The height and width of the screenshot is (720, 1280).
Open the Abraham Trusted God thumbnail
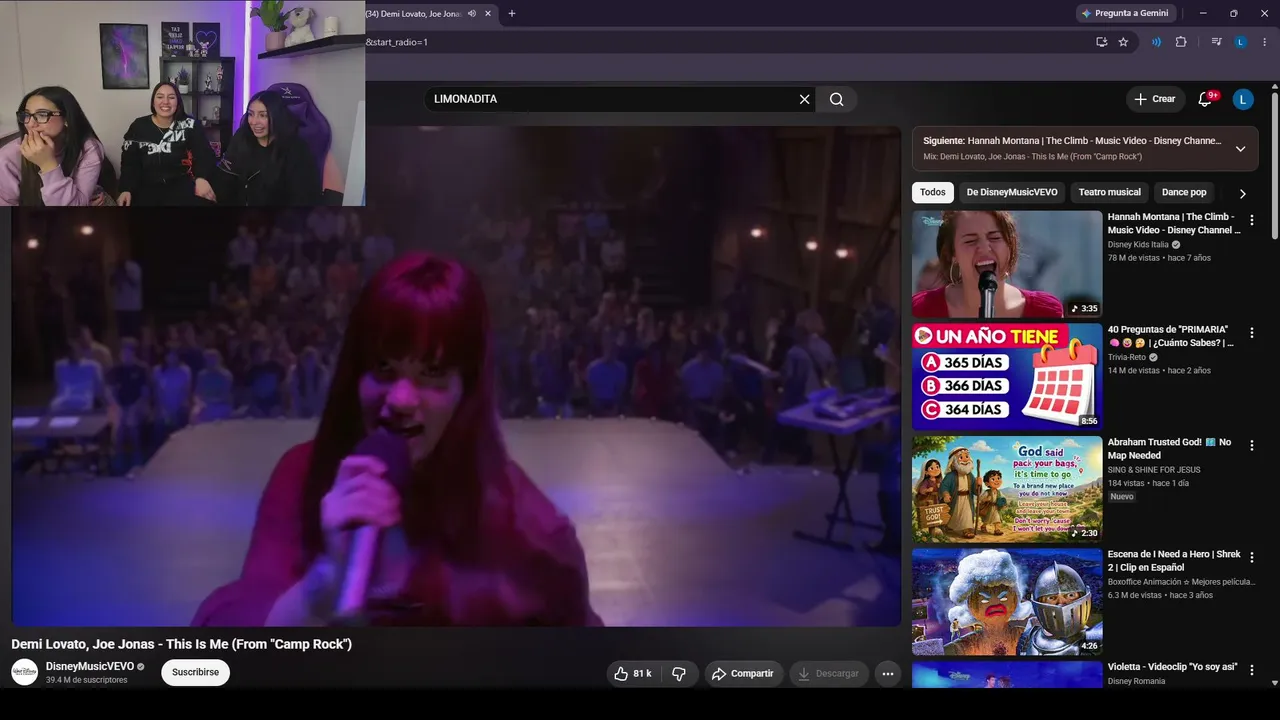1007,489
